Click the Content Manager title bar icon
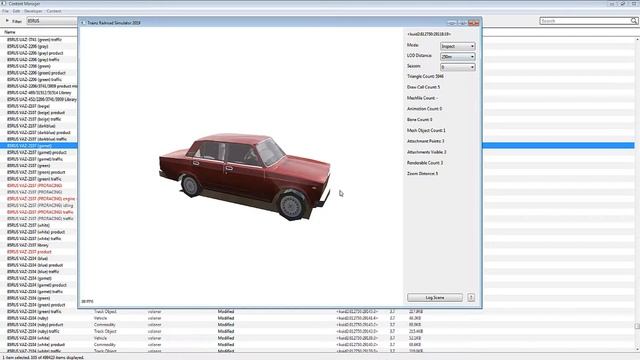This screenshot has height=360, width=640. tap(4, 3)
